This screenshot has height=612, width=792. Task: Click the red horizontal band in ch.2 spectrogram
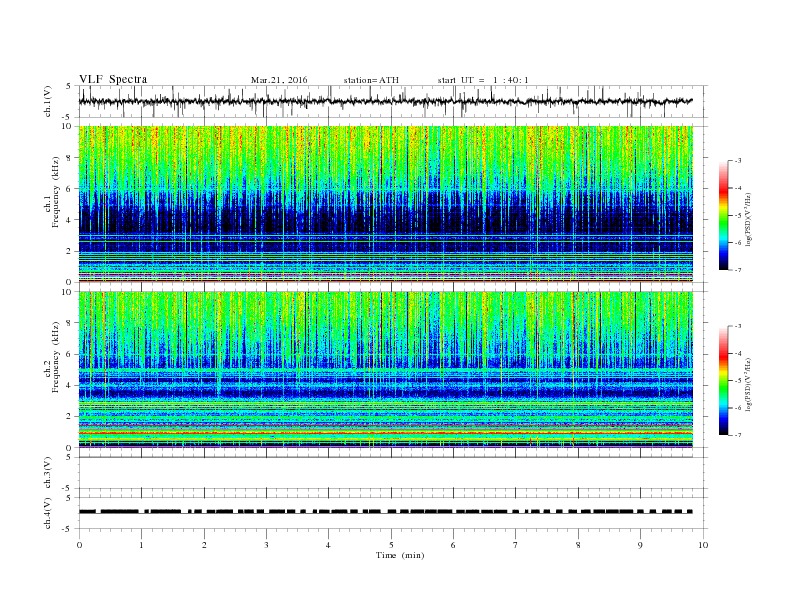tap(386, 433)
